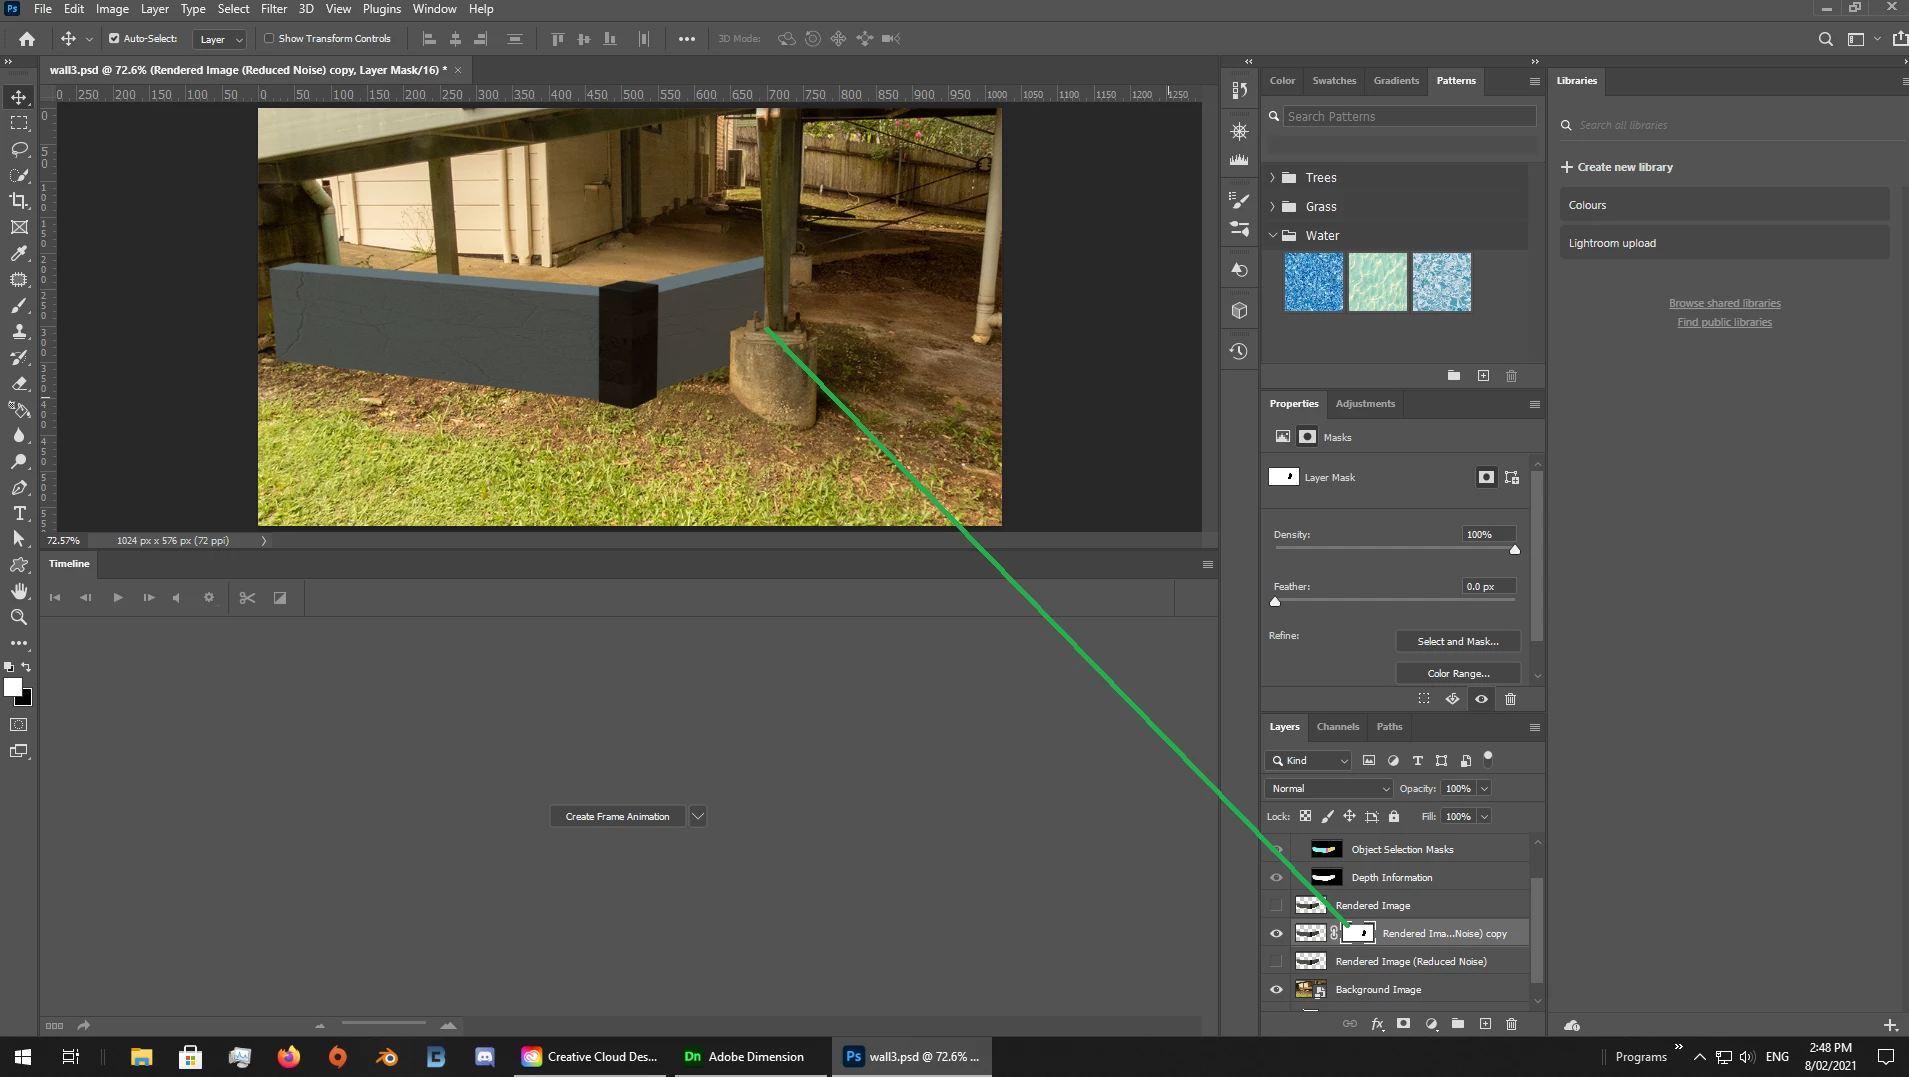The image size is (1909, 1077).
Task: Select the Crop tool
Action: (19, 201)
